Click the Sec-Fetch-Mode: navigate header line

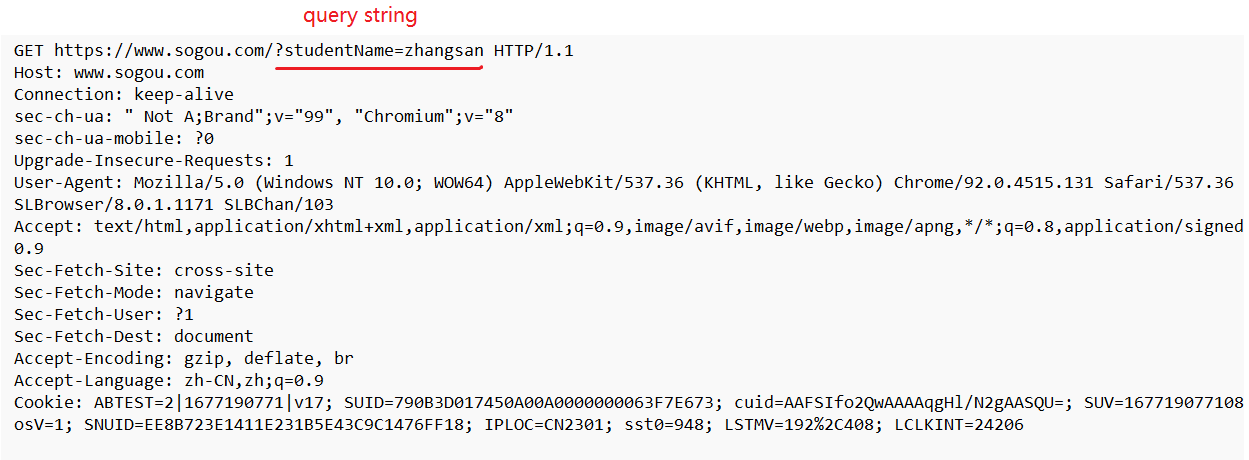[134, 292]
